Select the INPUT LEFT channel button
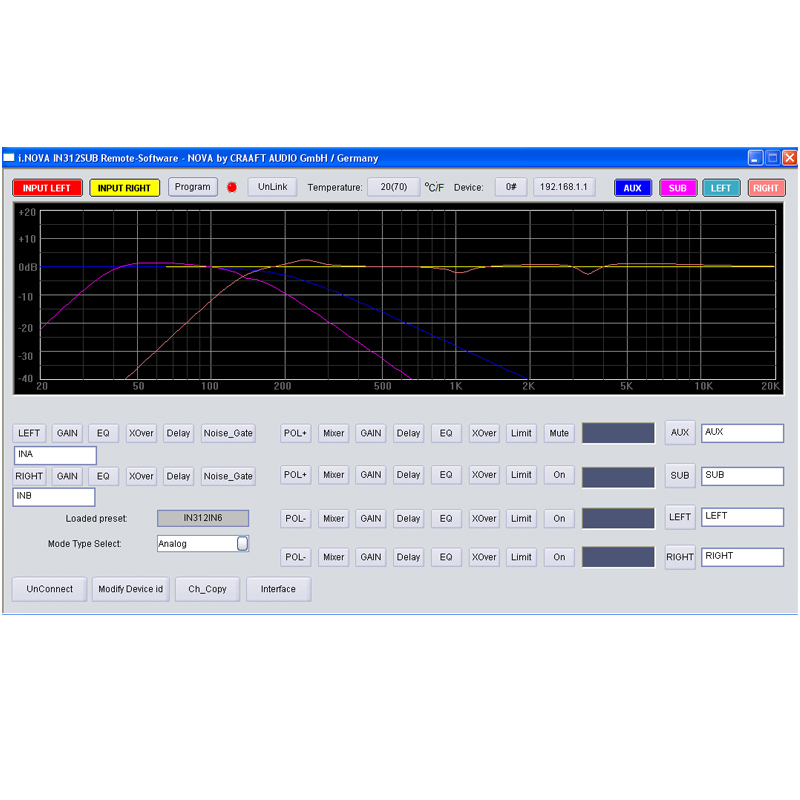 [x=47, y=188]
